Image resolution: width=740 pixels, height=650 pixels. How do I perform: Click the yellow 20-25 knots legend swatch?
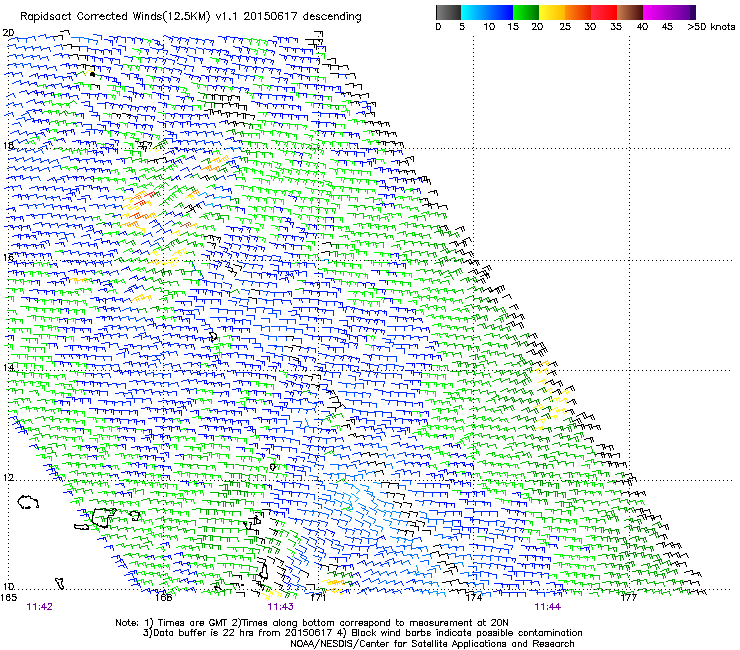[x=552, y=12]
